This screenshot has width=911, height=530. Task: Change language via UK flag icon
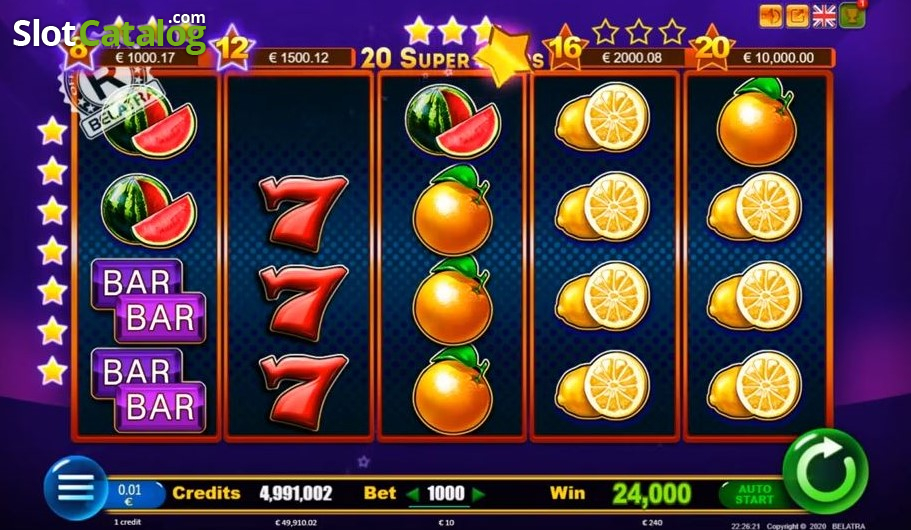tap(823, 17)
